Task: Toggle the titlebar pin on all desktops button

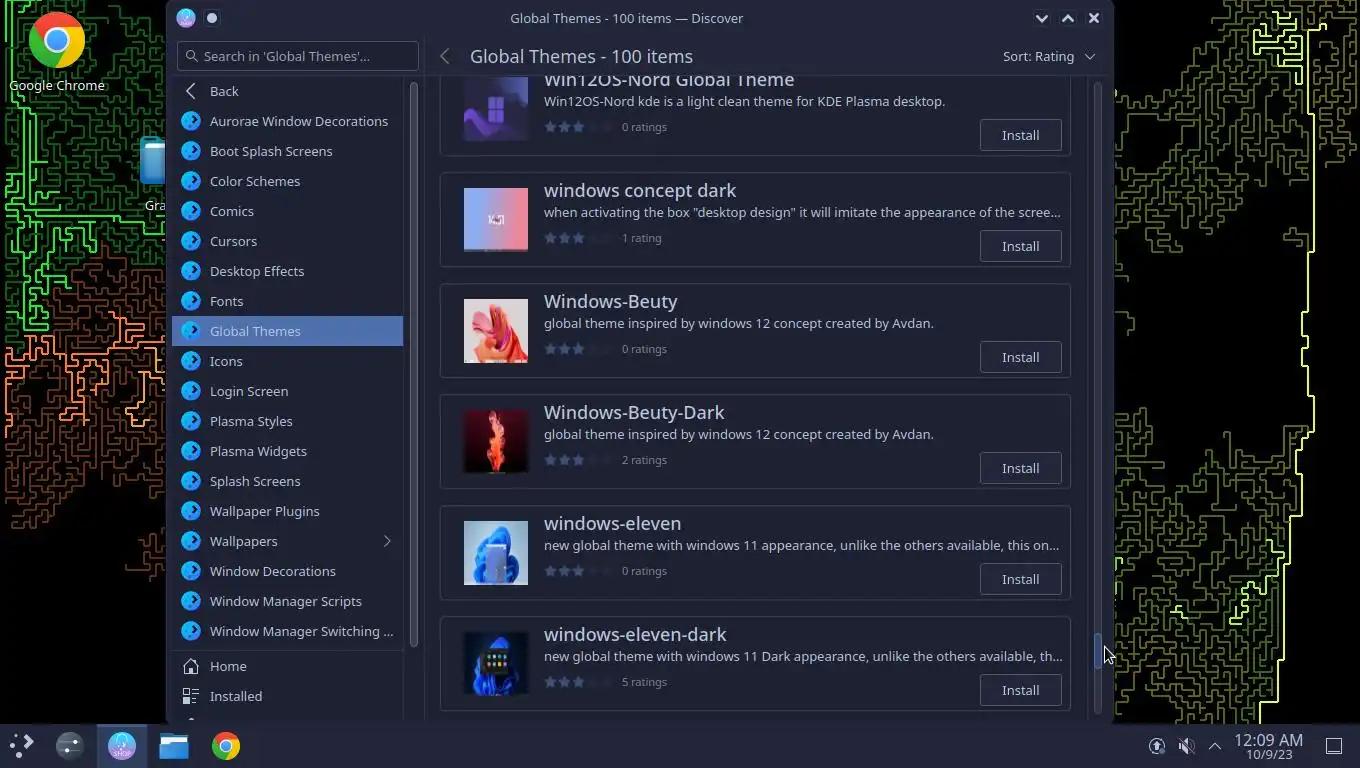Action: (212, 18)
